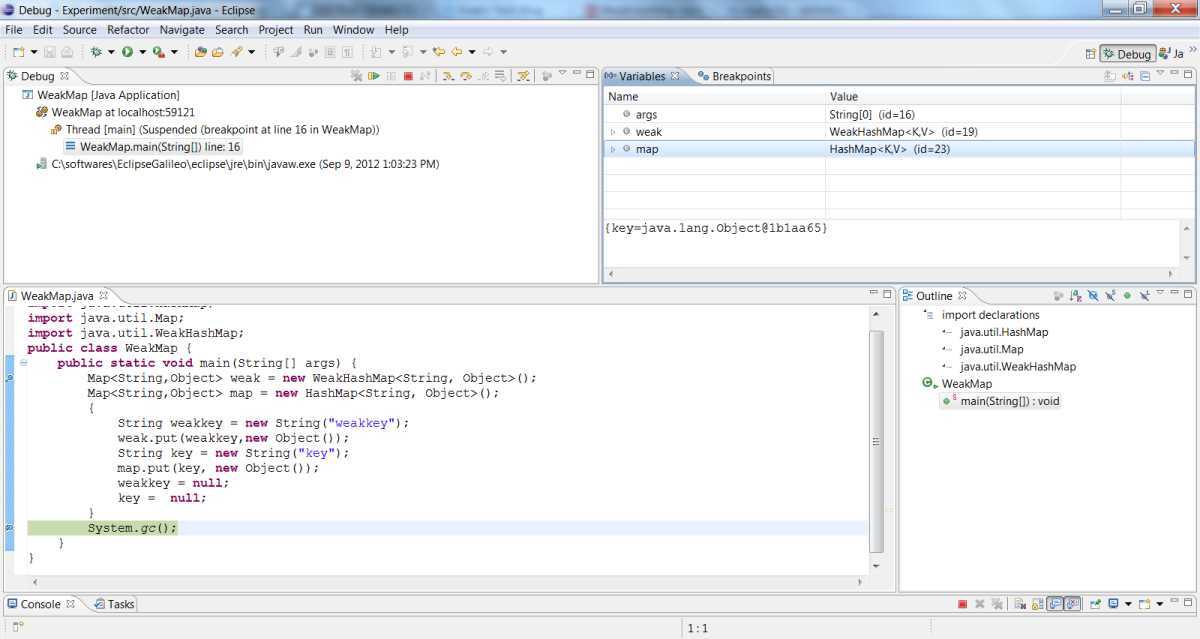
Task: Show more perspectives chevron
Action: (1191, 47)
